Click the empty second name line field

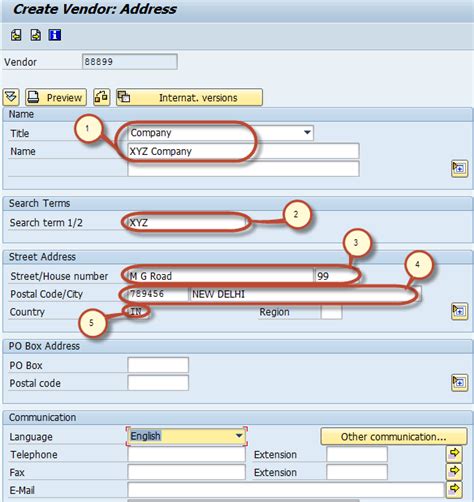(x=243, y=169)
